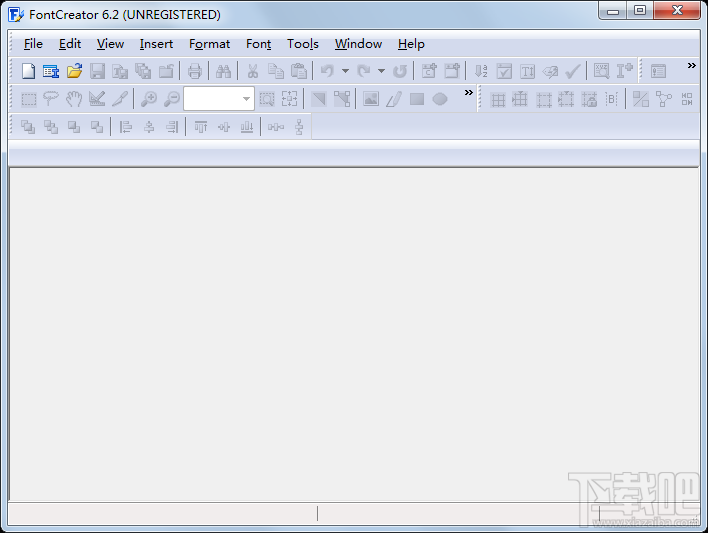Click the Undo arrow icon
The image size is (708, 533).
click(x=327, y=71)
